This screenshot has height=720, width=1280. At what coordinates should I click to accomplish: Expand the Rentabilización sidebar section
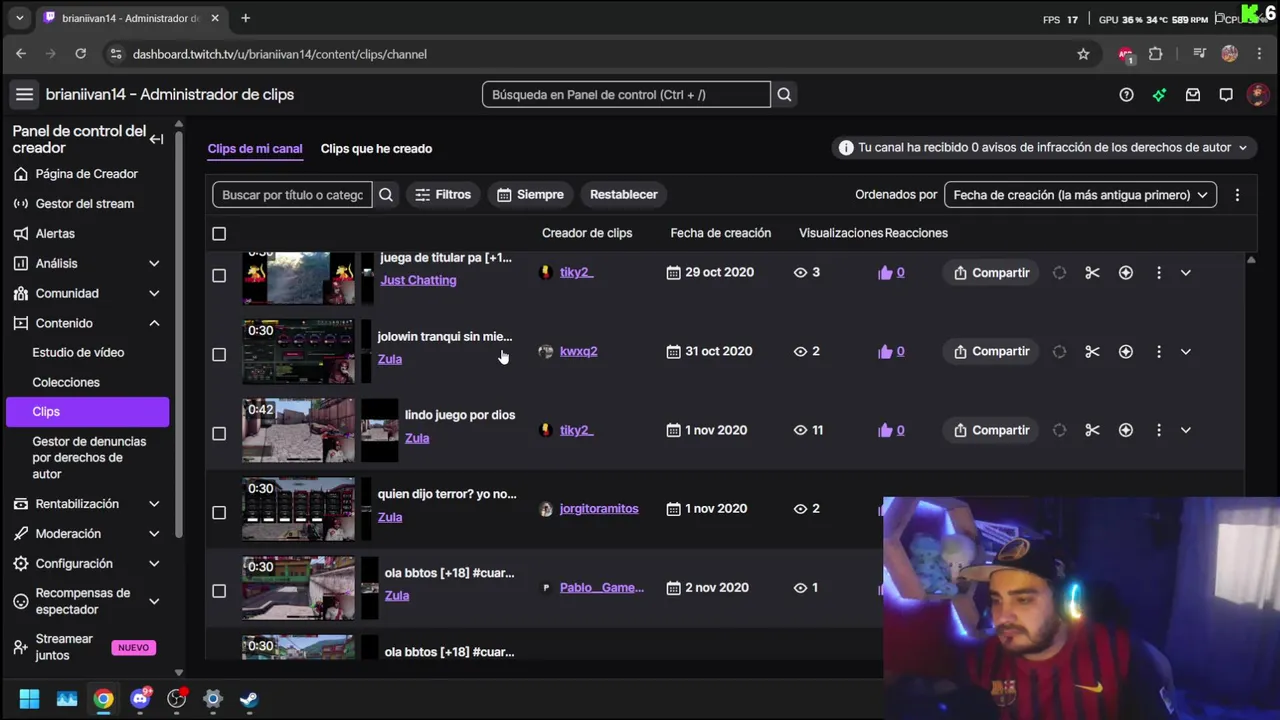[x=154, y=504]
